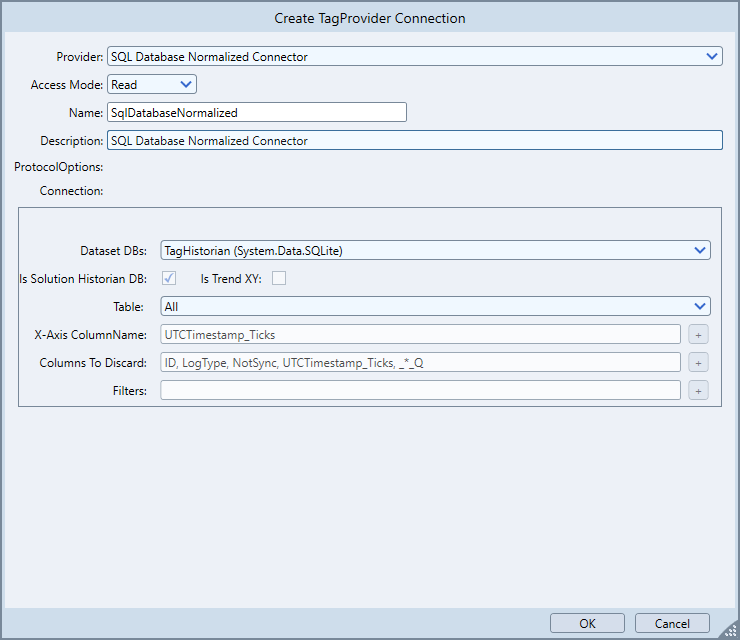The height and width of the screenshot is (640, 740).
Task: Grab the resize grip in the dialog corner
Action: pos(729,630)
